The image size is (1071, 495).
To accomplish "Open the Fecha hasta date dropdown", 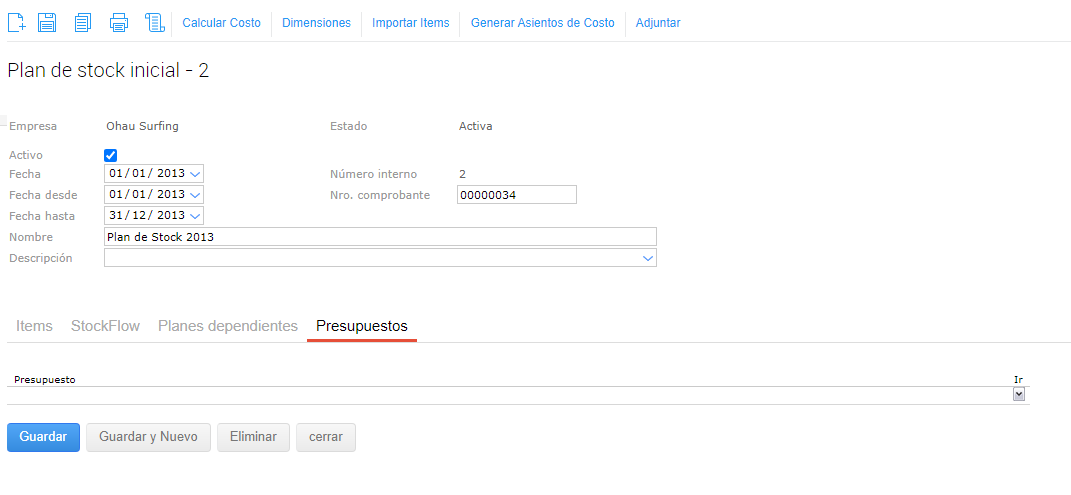I will [195, 216].
